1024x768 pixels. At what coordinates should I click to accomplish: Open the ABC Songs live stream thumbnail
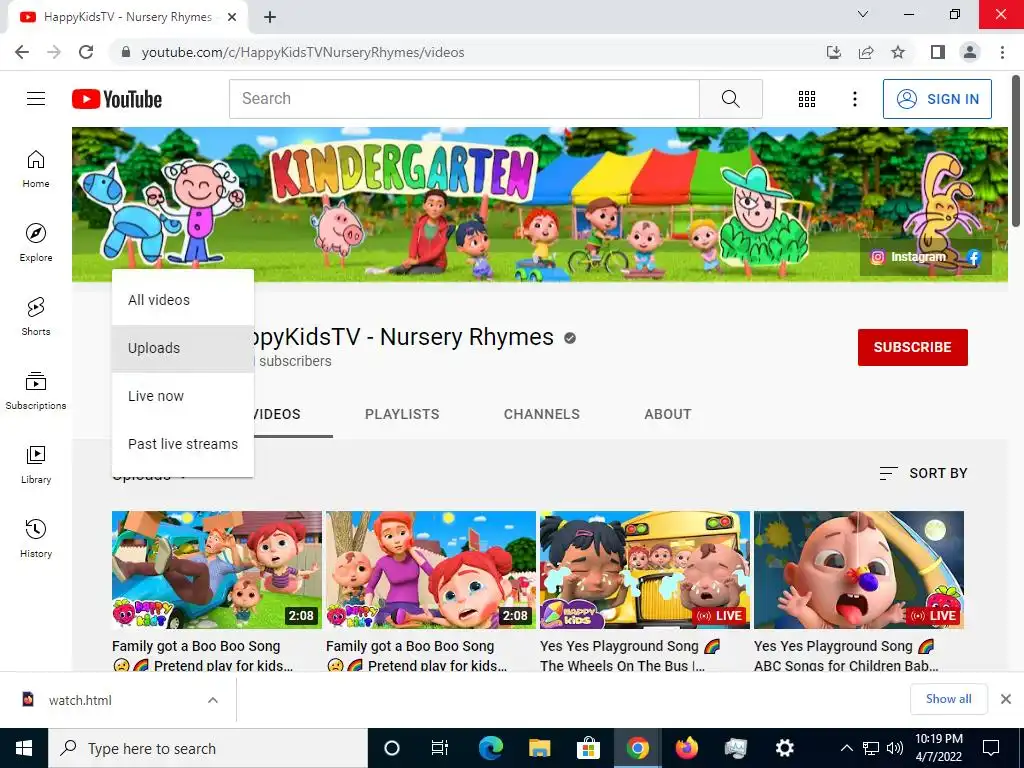tap(859, 569)
